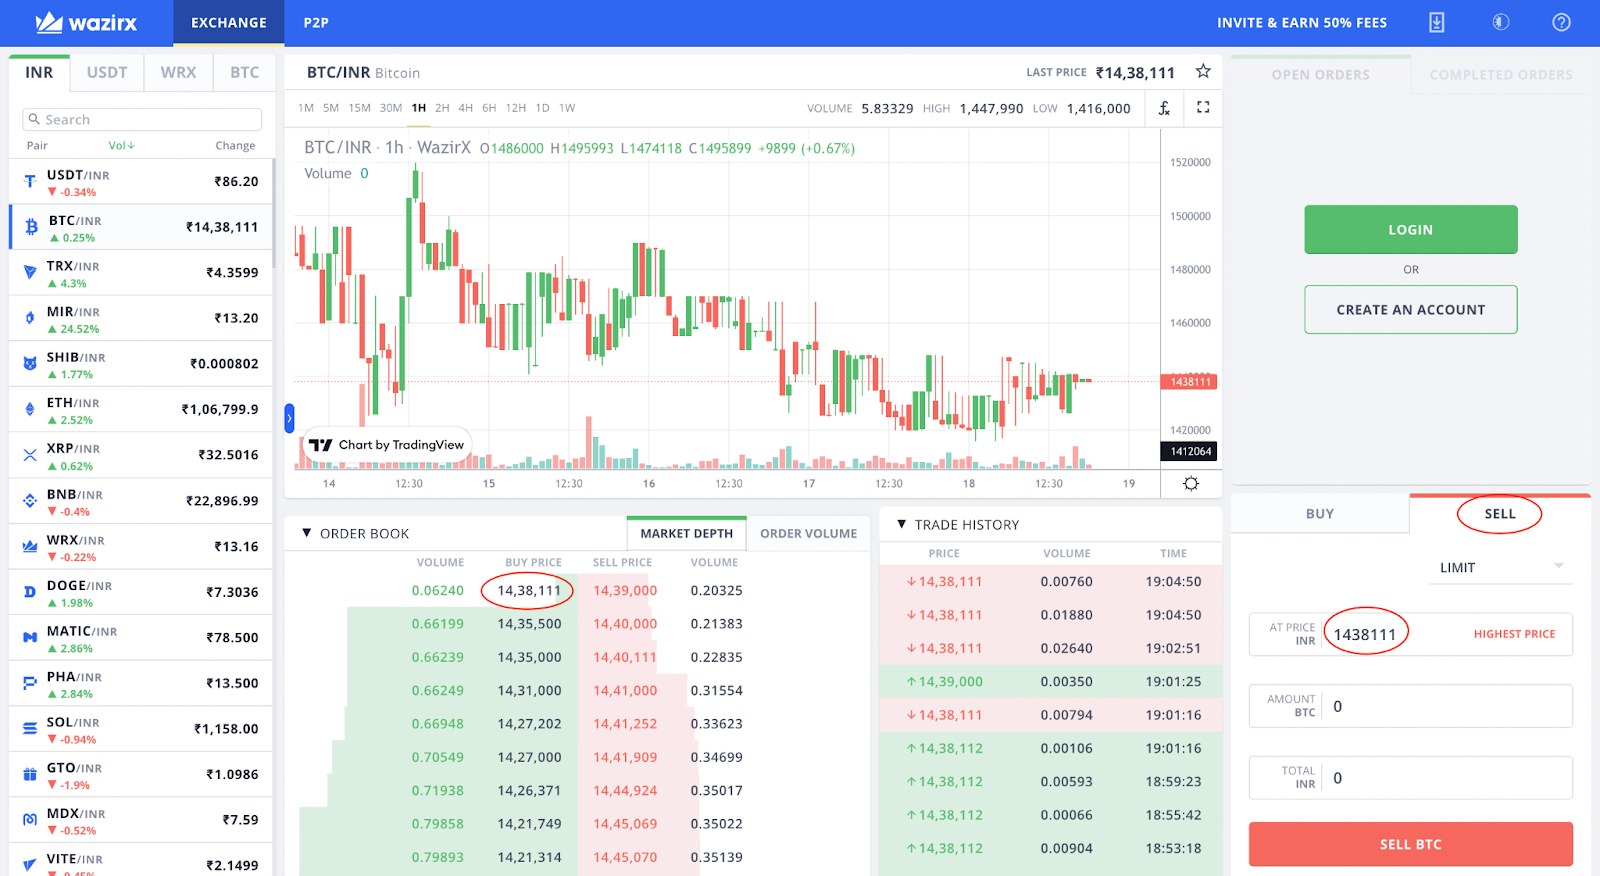Sort the pair list by Change
1600x876 pixels.
(235, 146)
